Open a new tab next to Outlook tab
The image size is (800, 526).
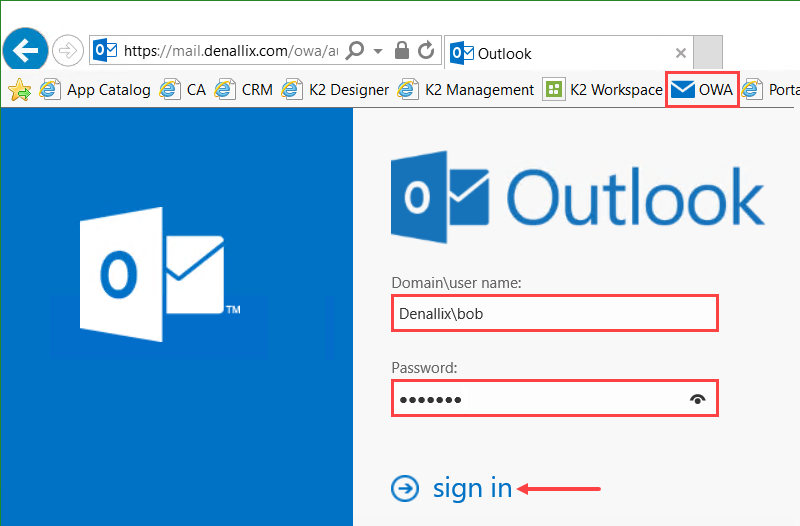(x=708, y=52)
